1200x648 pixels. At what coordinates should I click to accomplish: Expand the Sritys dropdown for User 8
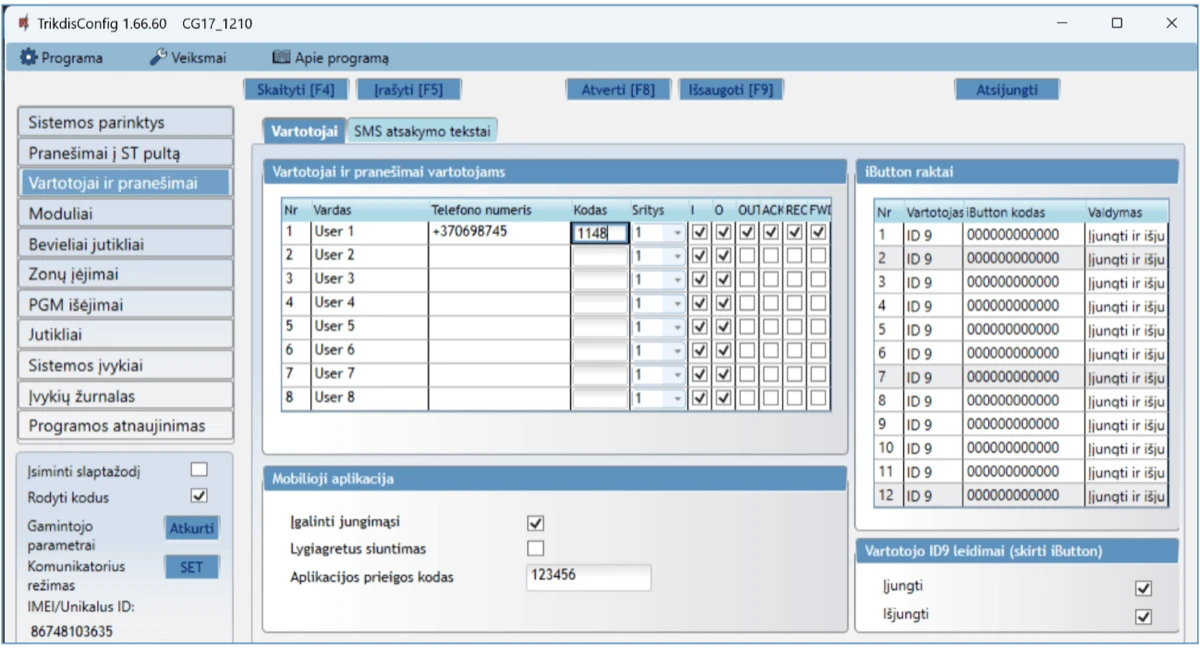(x=677, y=398)
